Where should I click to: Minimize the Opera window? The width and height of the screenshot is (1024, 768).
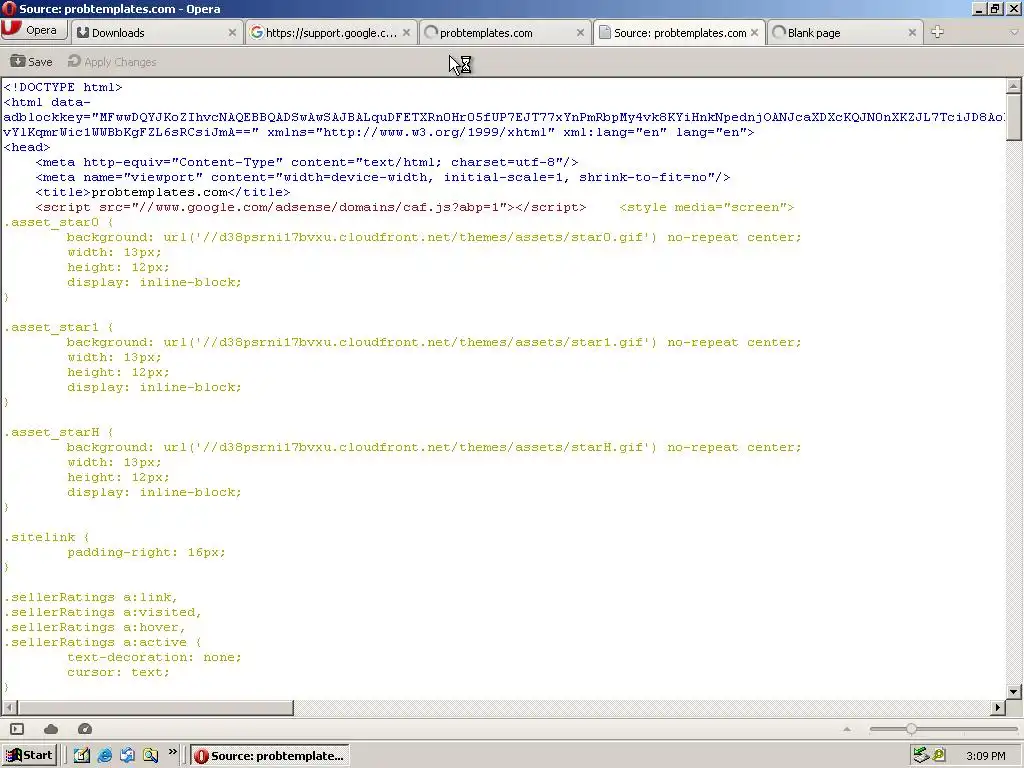click(978, 8)
